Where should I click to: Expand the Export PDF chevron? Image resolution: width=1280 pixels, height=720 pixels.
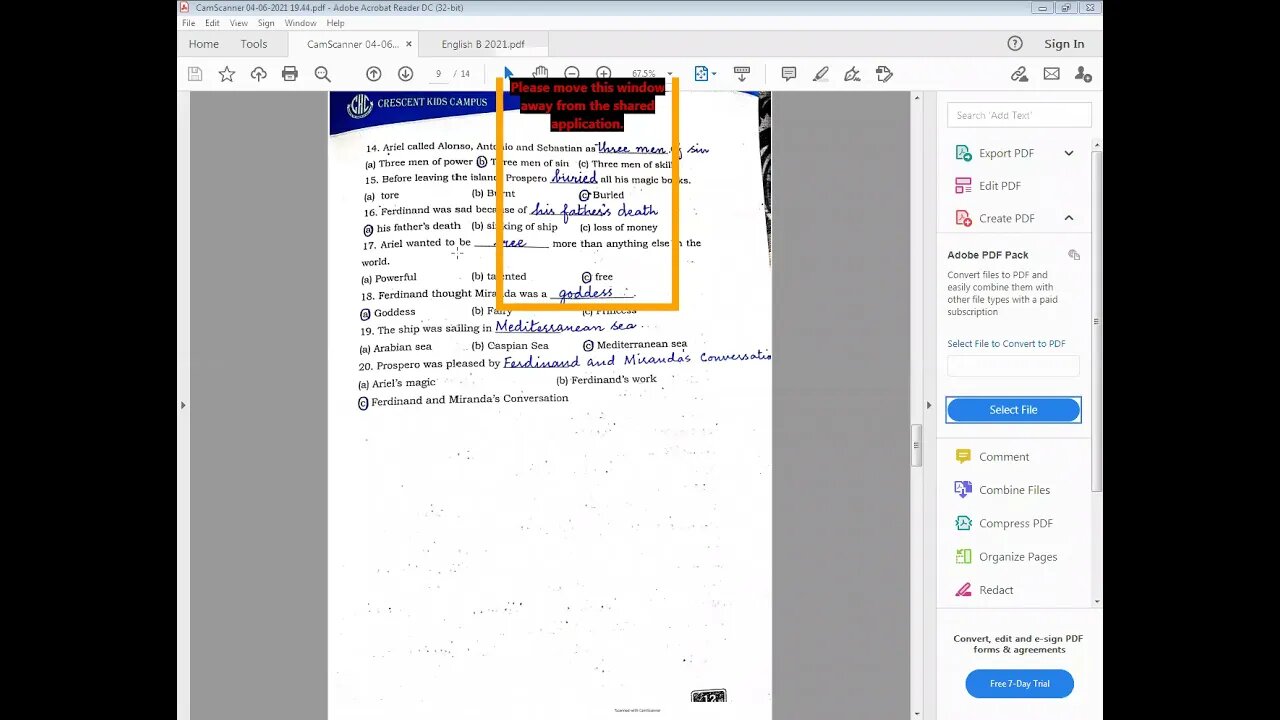pyautogui.click(x=1069, y=153)
